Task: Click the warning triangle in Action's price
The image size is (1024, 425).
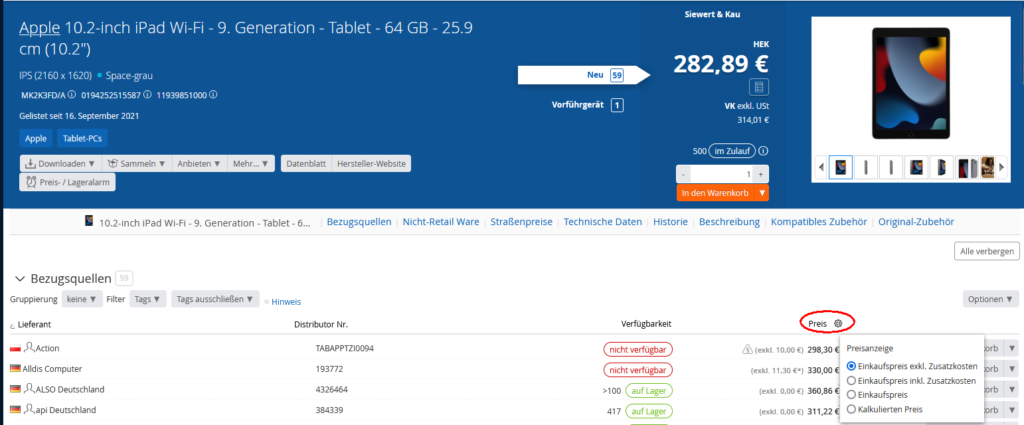Action: pyautogui.click(x=748, y=349)
